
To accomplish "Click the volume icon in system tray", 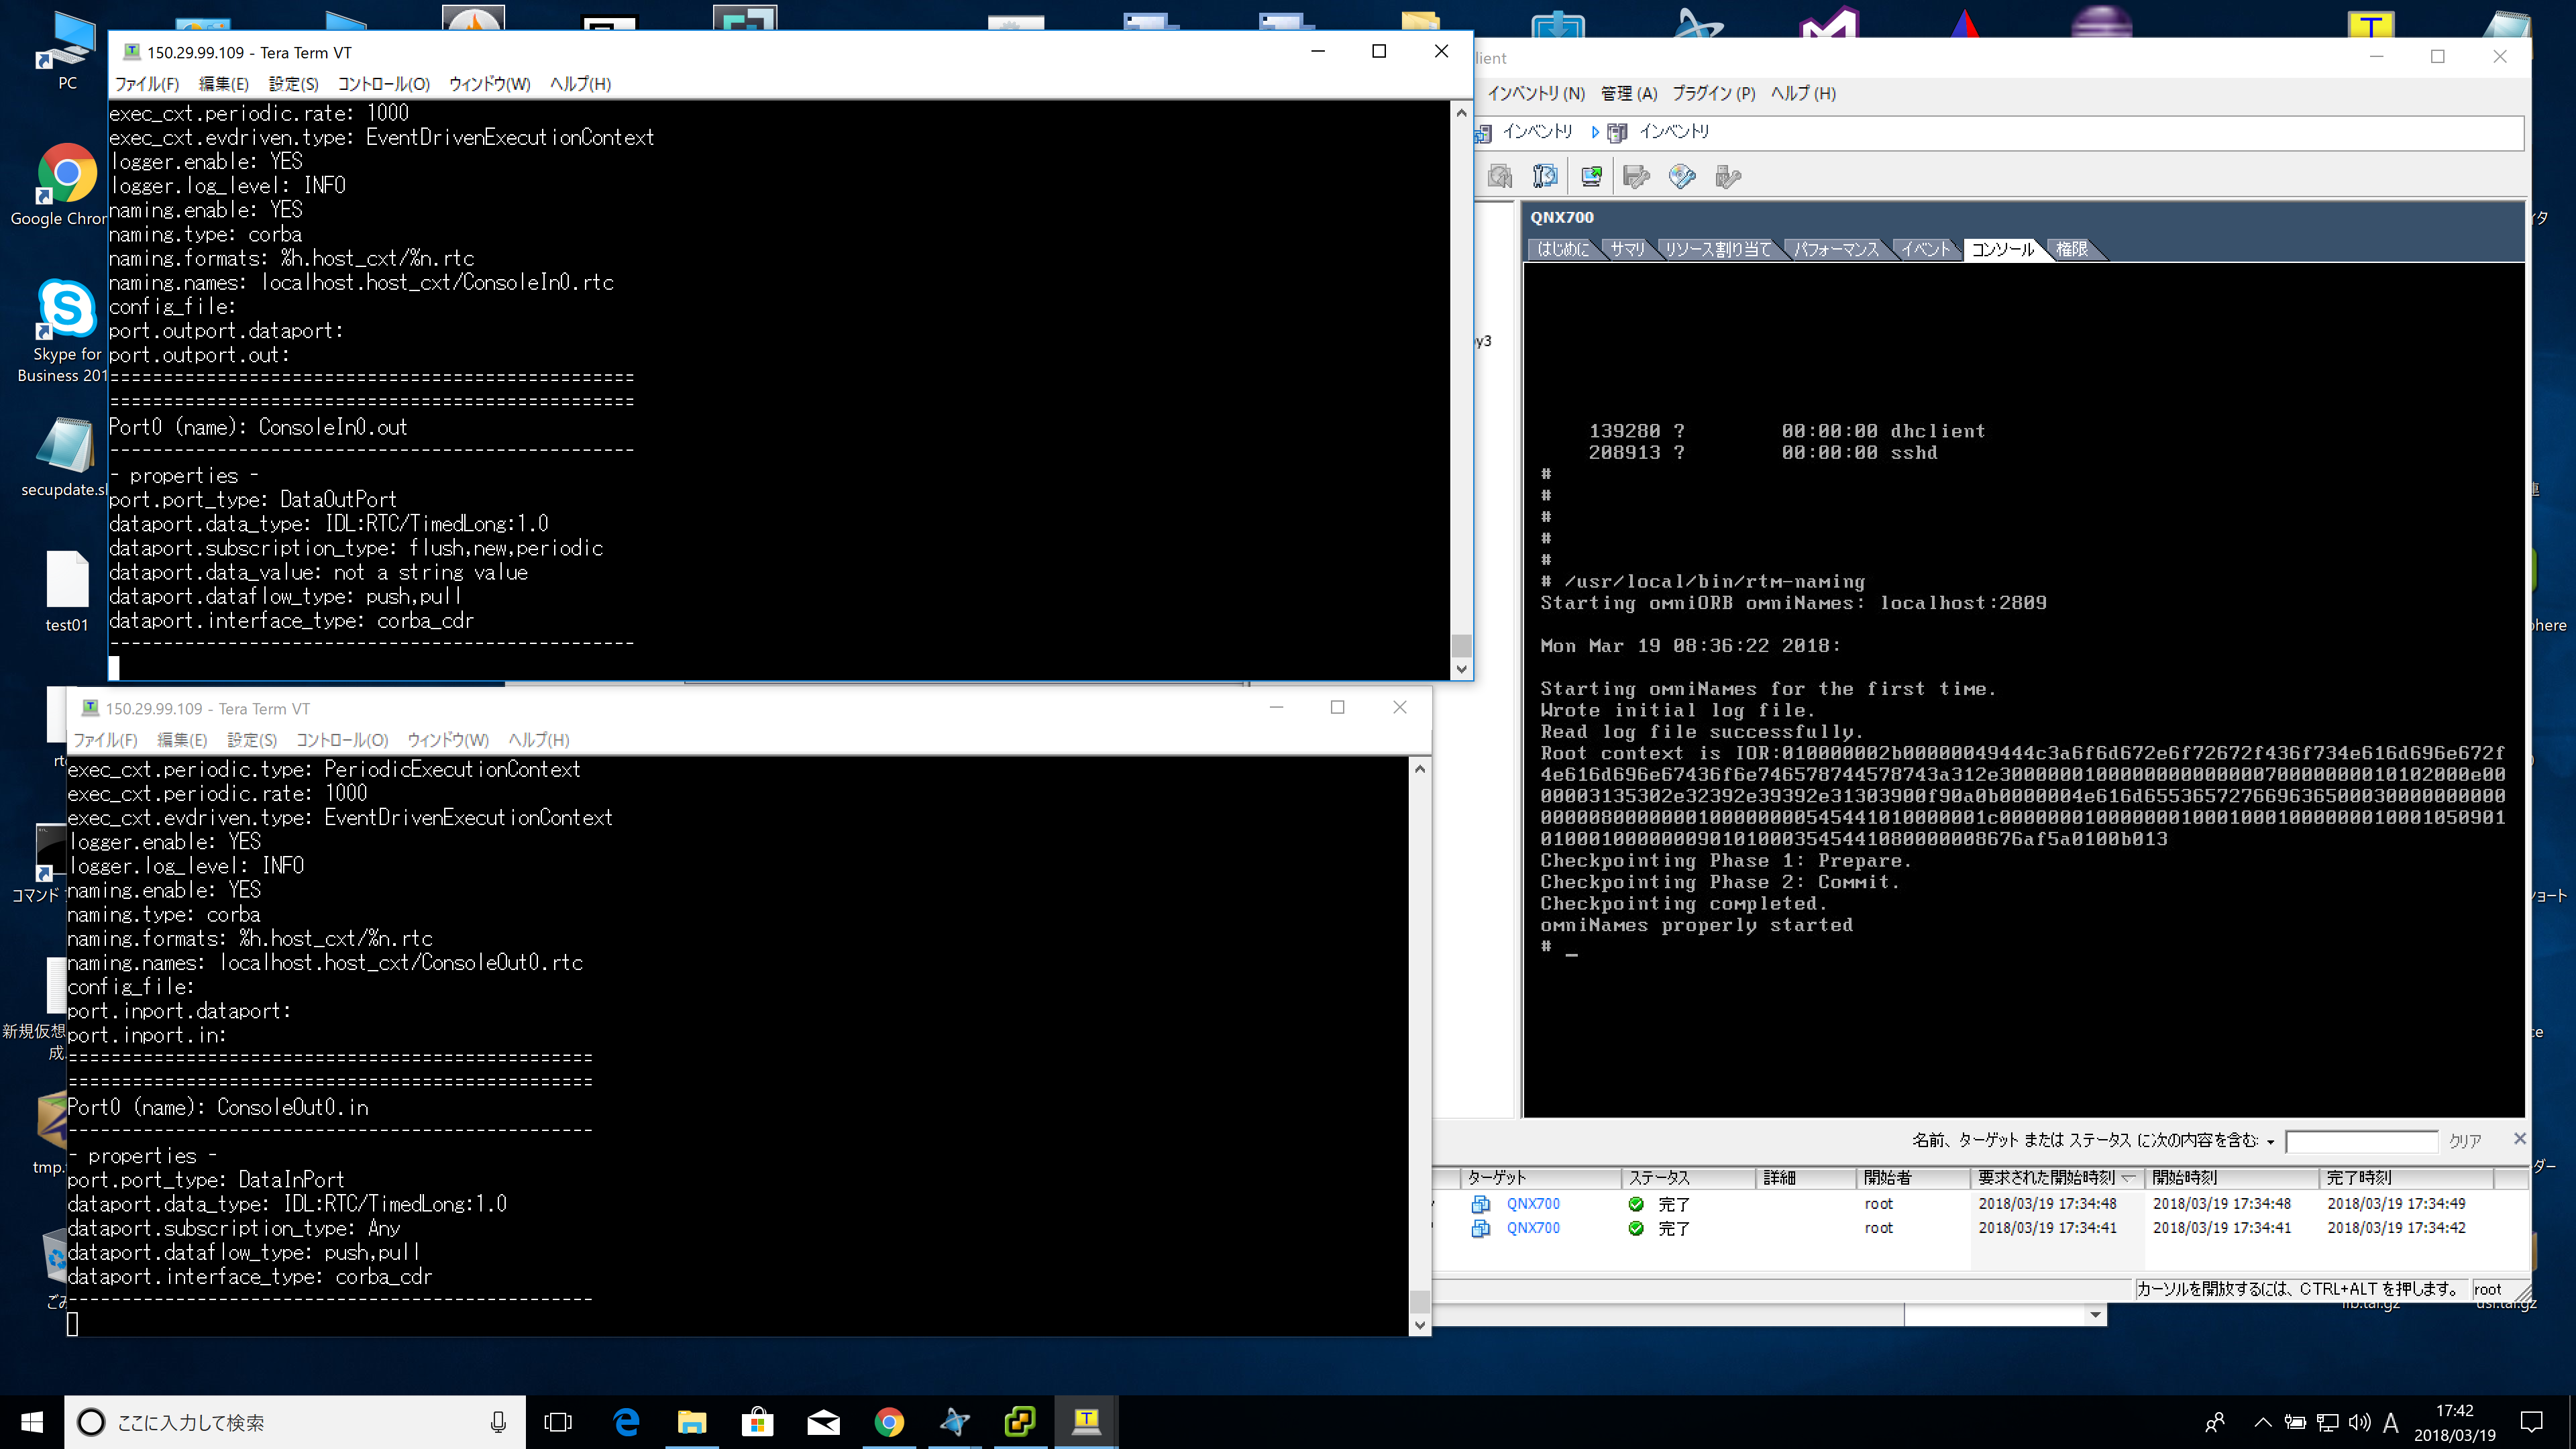I will [2359, 1422].
